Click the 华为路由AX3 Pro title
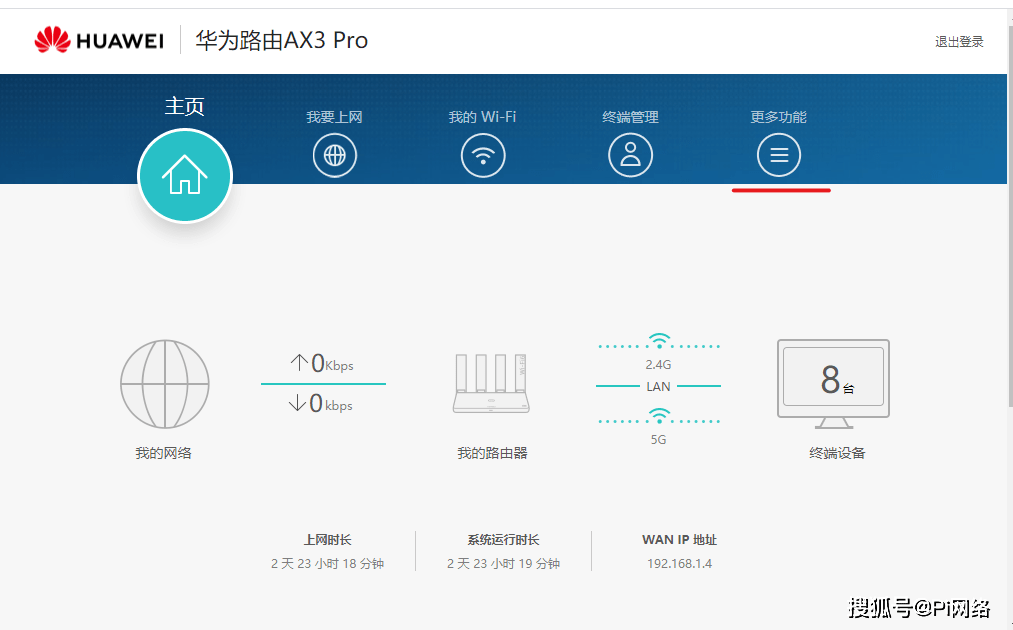The width and height of the screenshot is (1013, 630). click(282, 40)
